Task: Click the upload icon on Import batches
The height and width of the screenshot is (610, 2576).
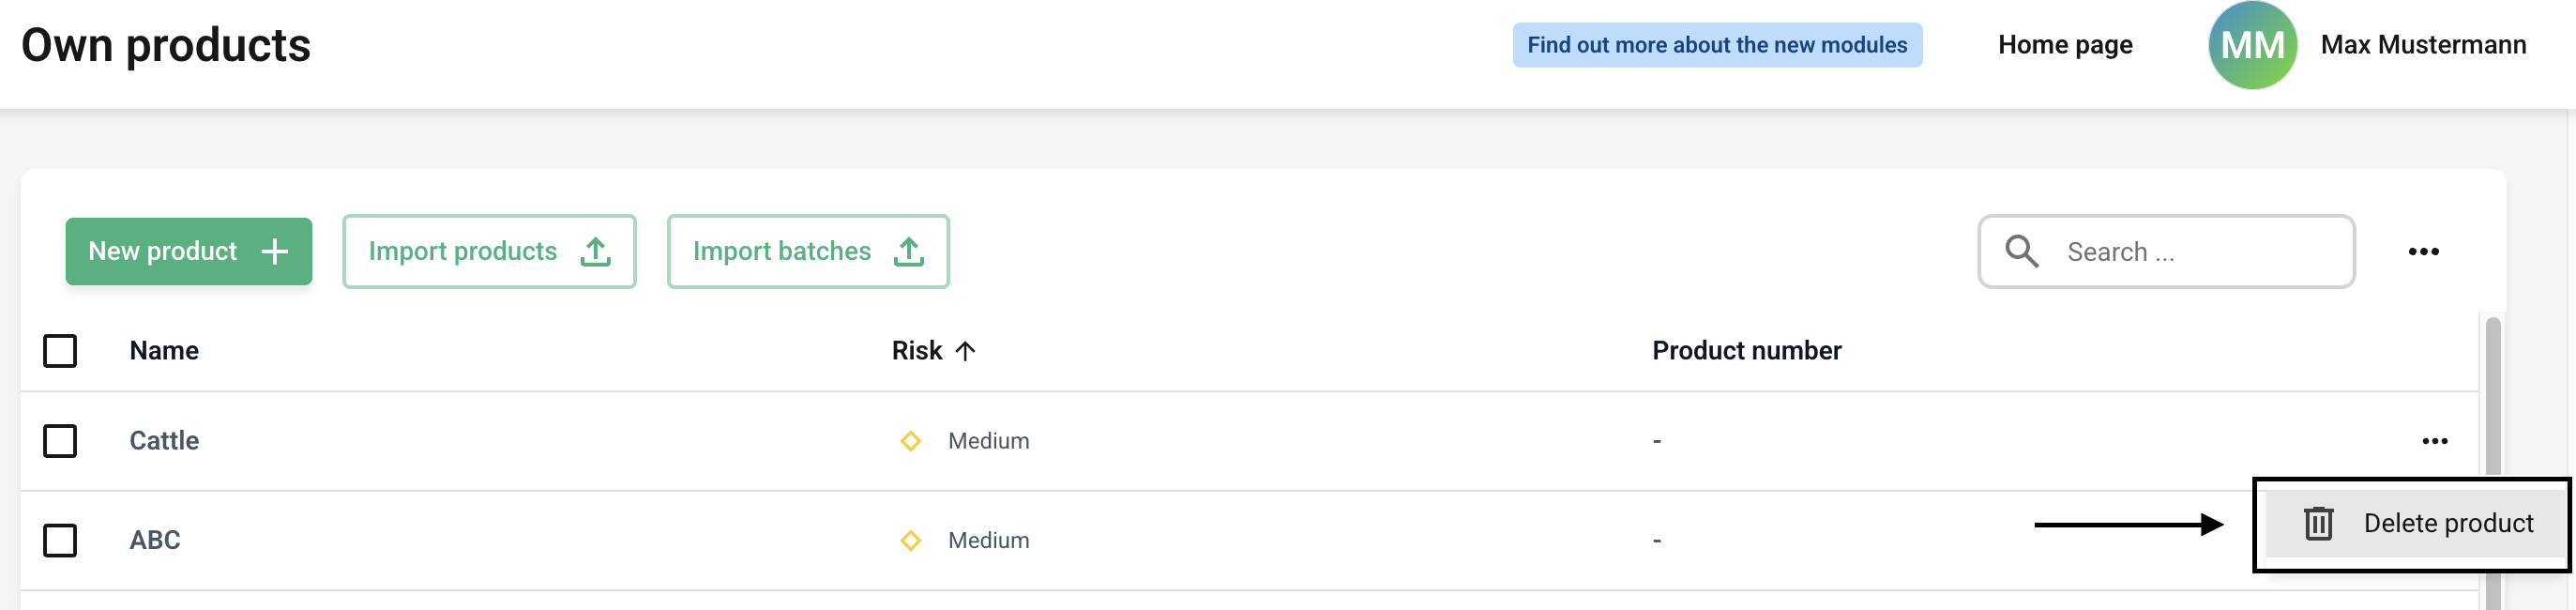Action: click(908, 251)
